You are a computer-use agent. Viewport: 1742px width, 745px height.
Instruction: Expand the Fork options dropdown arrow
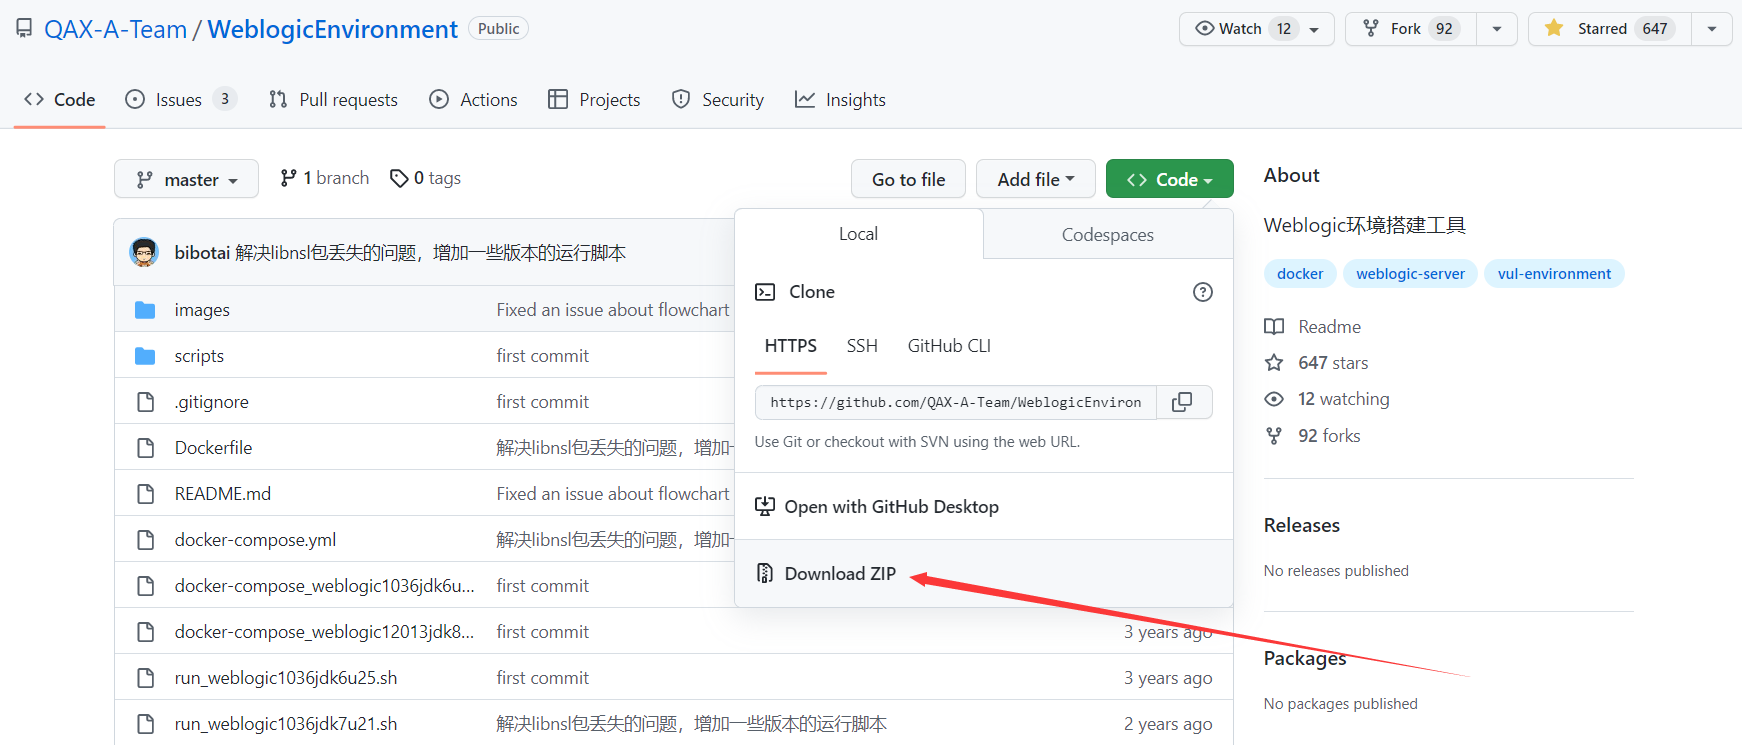(x=1497, y=29)
